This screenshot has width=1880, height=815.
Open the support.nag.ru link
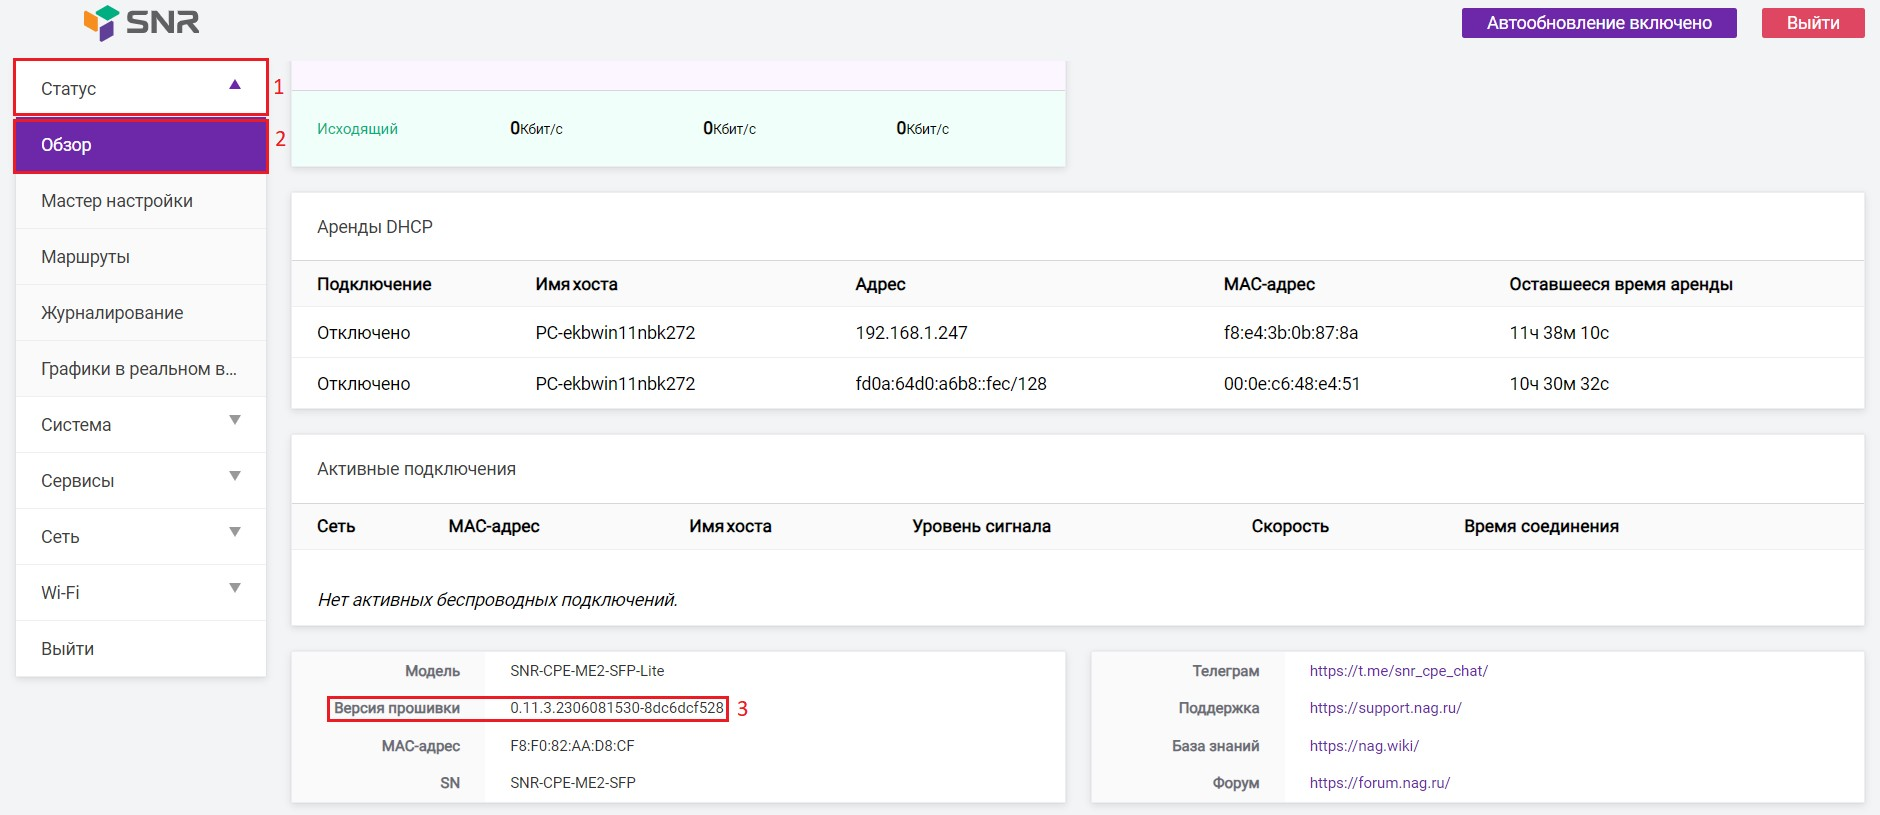tap(1385, 708)
